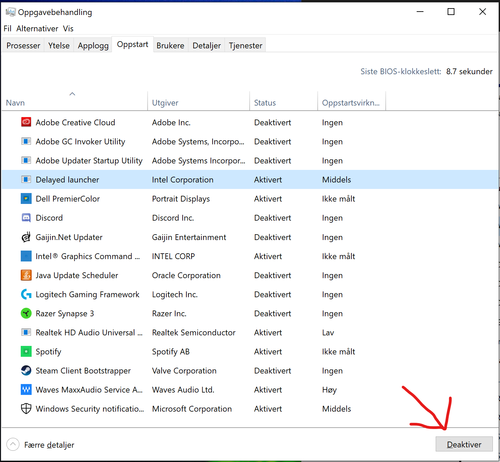
Task: Select Java Update Scheduler name
Action: (x=77, y=275)
